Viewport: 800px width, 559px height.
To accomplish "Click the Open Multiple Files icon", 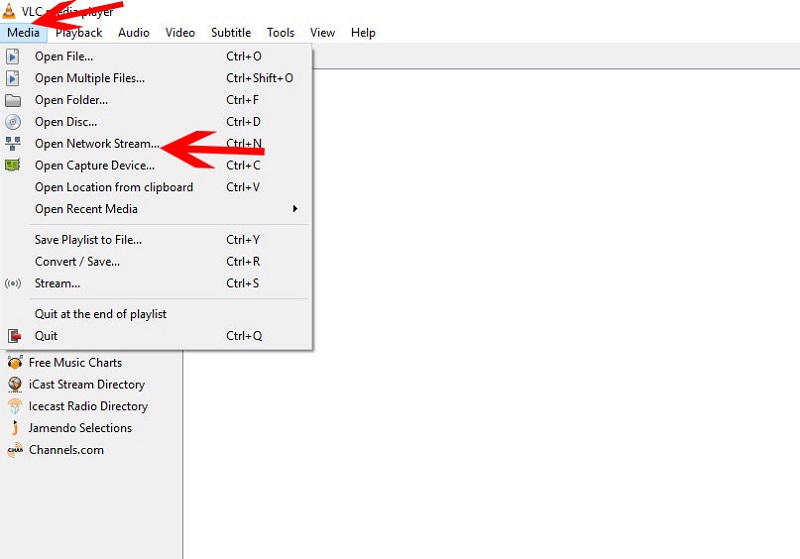I will pyautogui.click(x=13, y=78).
